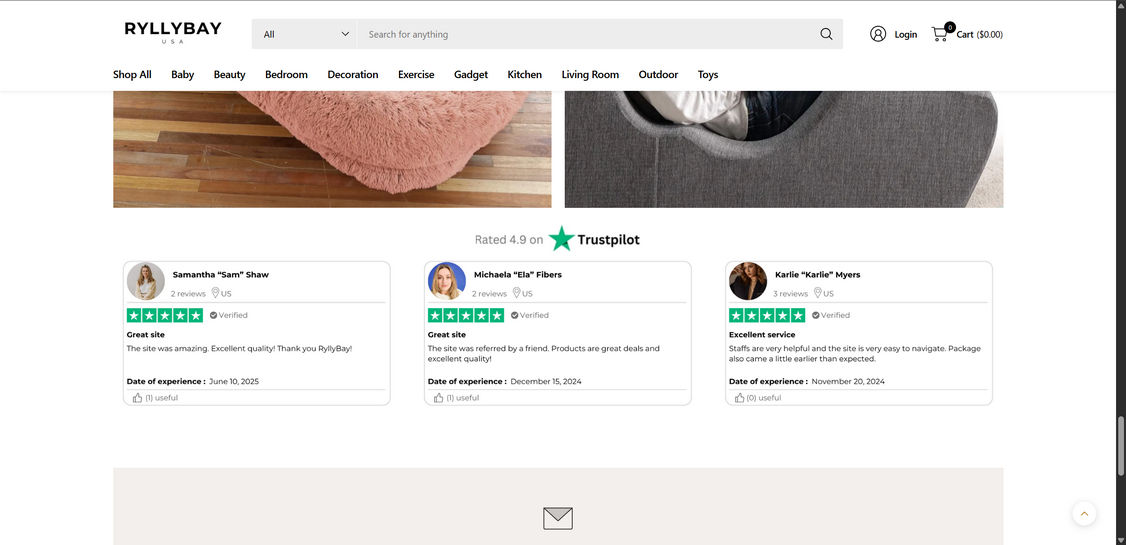Open the Living Room category
The image size is (1126, 545).
(x=590, y=75)
